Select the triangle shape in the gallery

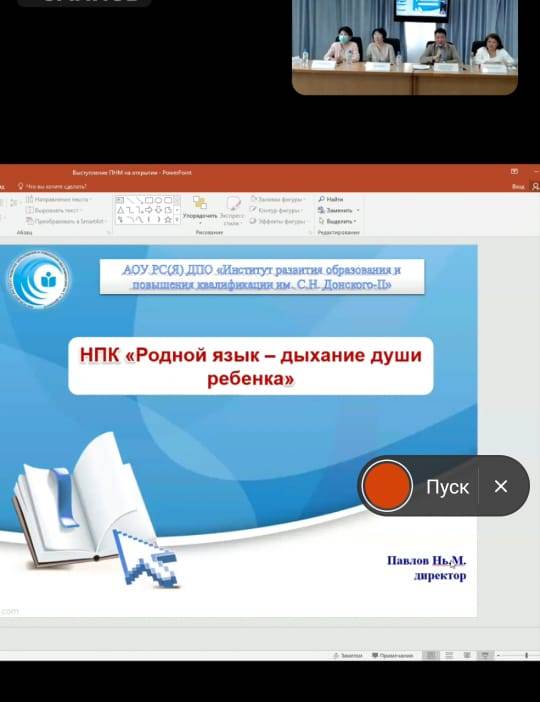pos(120,210)
